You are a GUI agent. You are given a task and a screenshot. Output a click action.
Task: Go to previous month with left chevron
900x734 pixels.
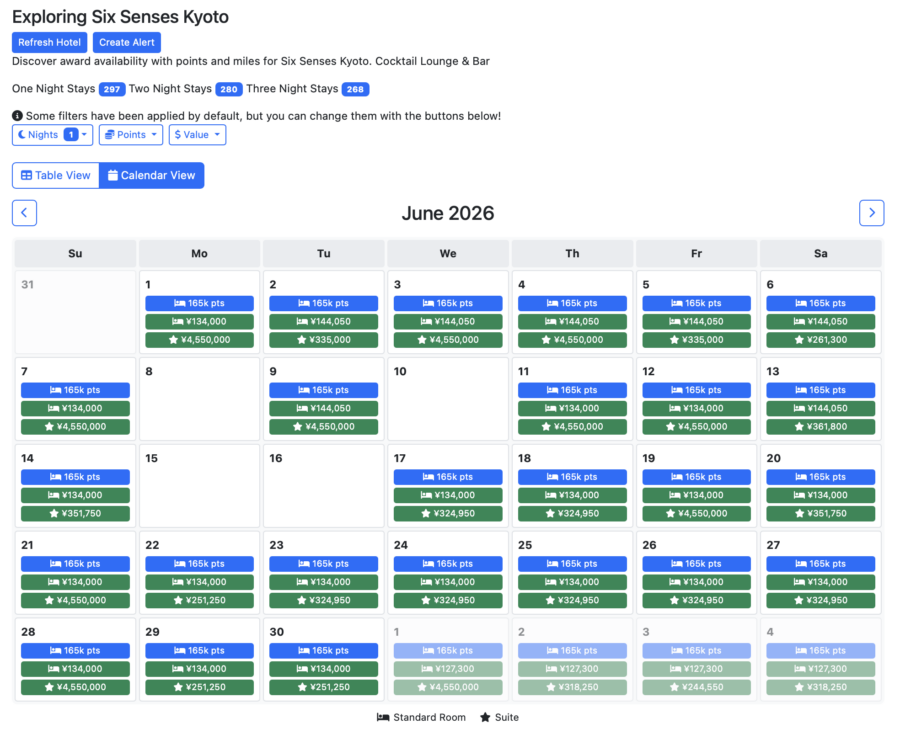pos(24,213)
